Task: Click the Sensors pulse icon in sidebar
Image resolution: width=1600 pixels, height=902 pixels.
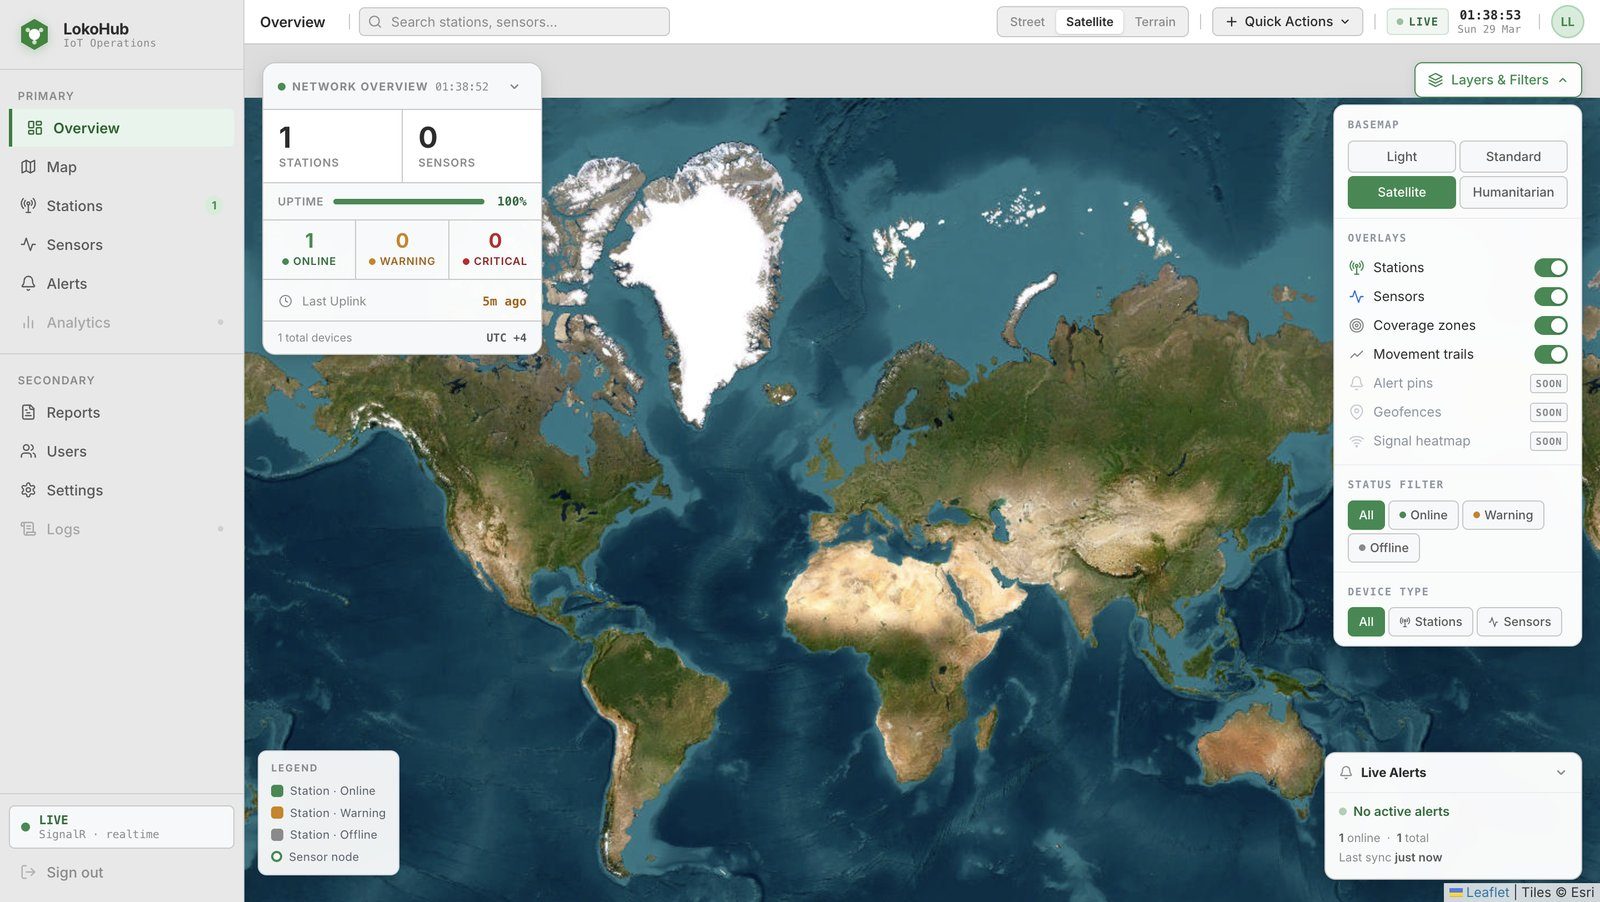Action: pyautogui.click(x=28, y=245)
